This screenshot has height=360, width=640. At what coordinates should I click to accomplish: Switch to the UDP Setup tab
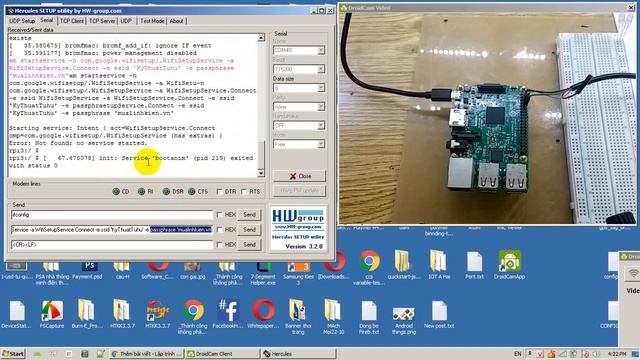[22, 21]
